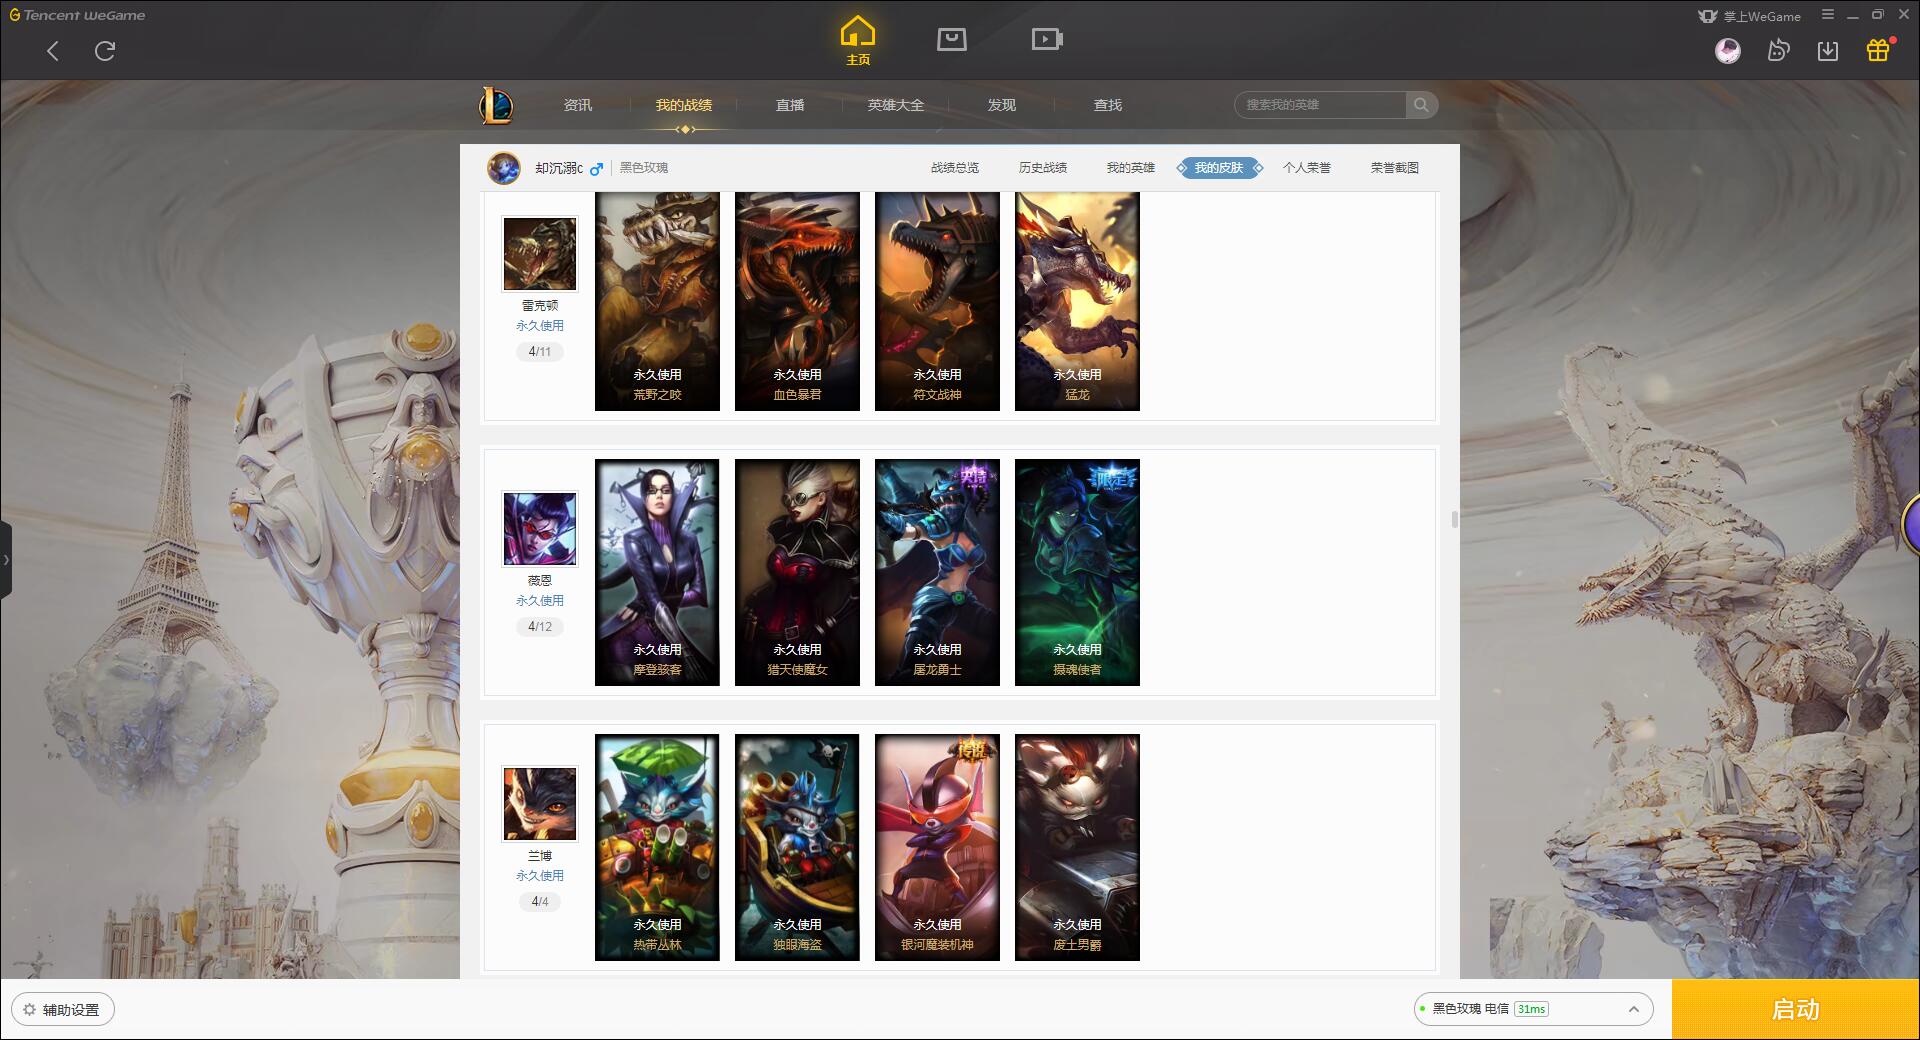This screenshot has height=1040, width=1920.
Task: Open the 掌上WeGame link
Action: (1750, 16)
